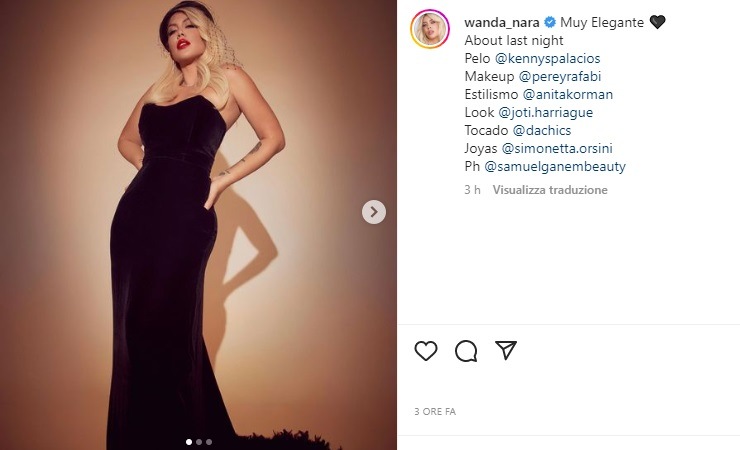Screen dimensions: 740x450
Task: Open comments with the speech bubble icon
Action: [x=466, y=351]
